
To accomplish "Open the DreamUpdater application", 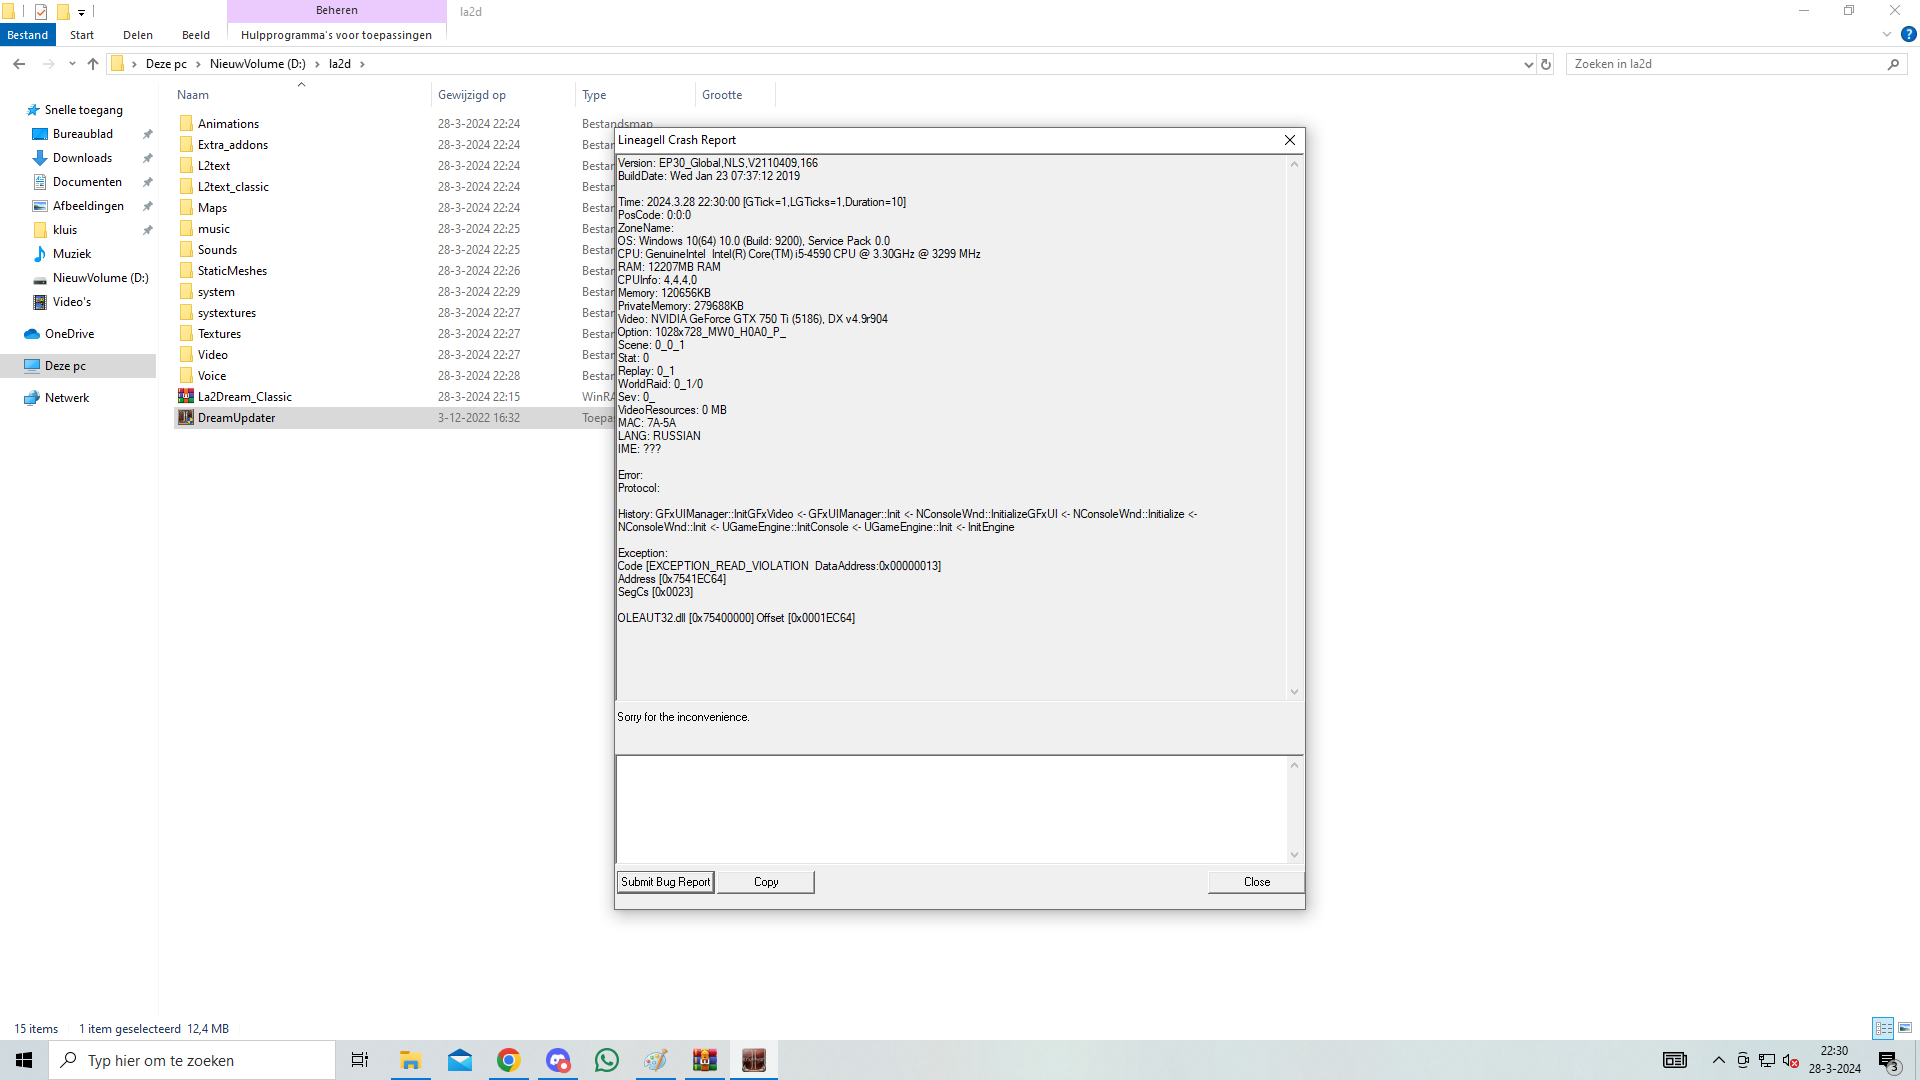I will (236, 417).
